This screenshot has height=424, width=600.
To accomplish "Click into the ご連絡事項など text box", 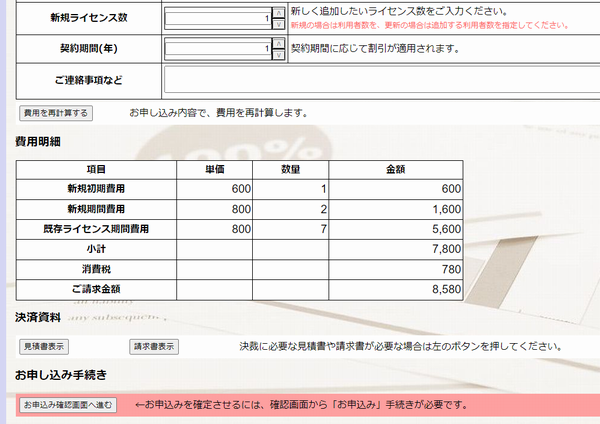I will point(380,79).
